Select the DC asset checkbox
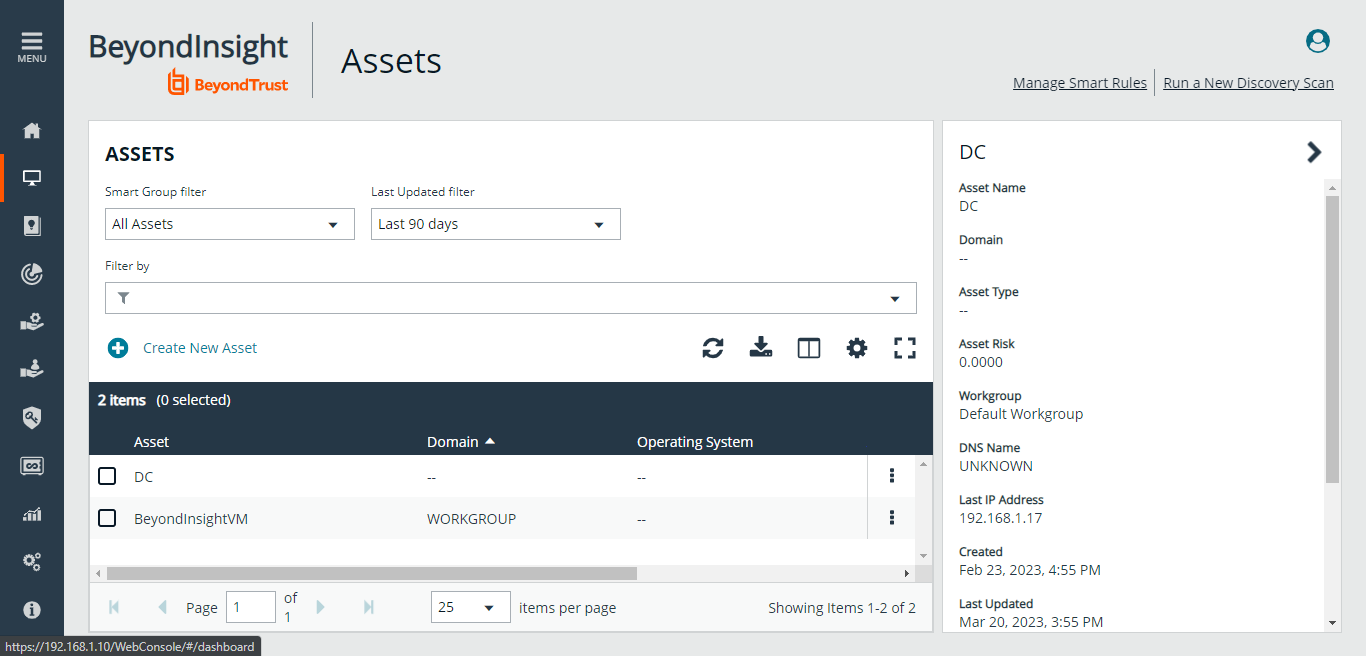1366x656 pixels. tap(107, 476)
